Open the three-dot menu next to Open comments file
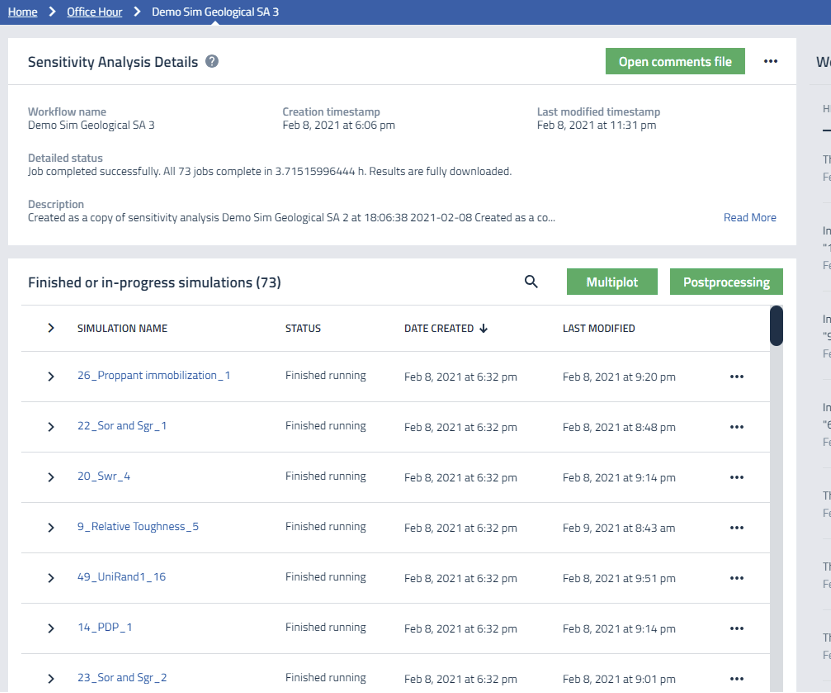 [770, 61]
